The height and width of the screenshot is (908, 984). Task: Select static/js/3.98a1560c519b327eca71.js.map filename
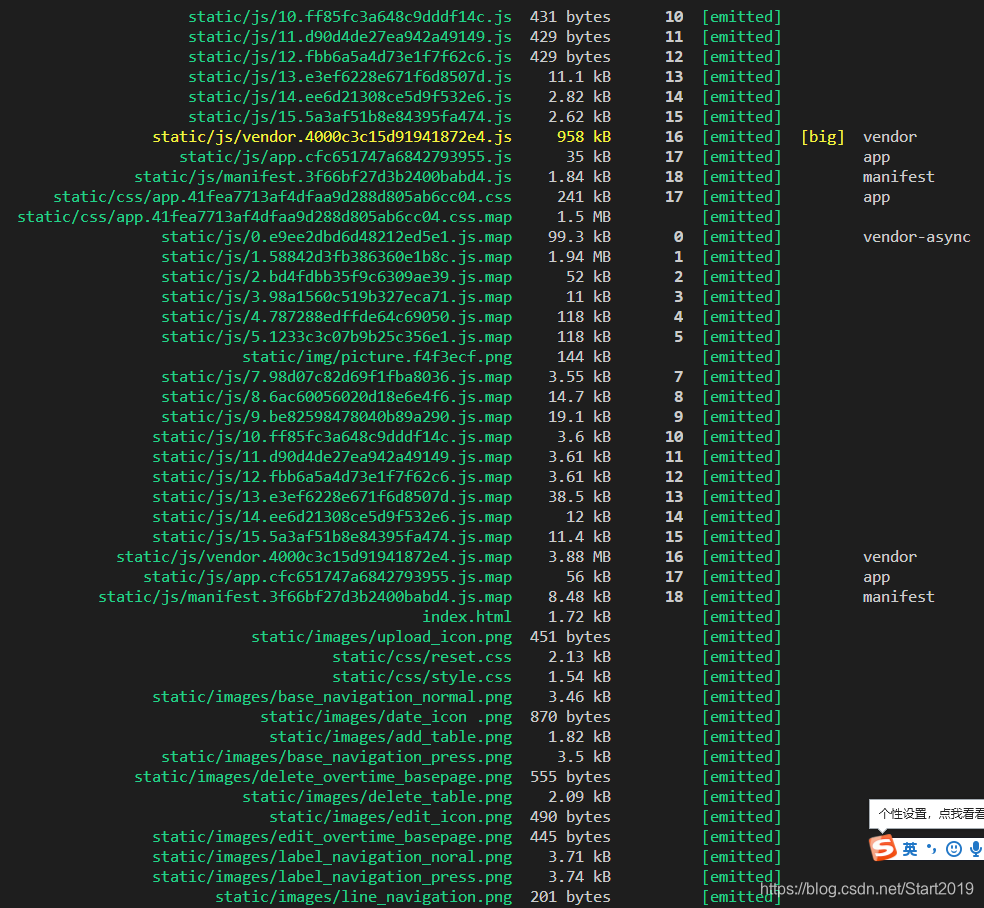coord(336,297)
